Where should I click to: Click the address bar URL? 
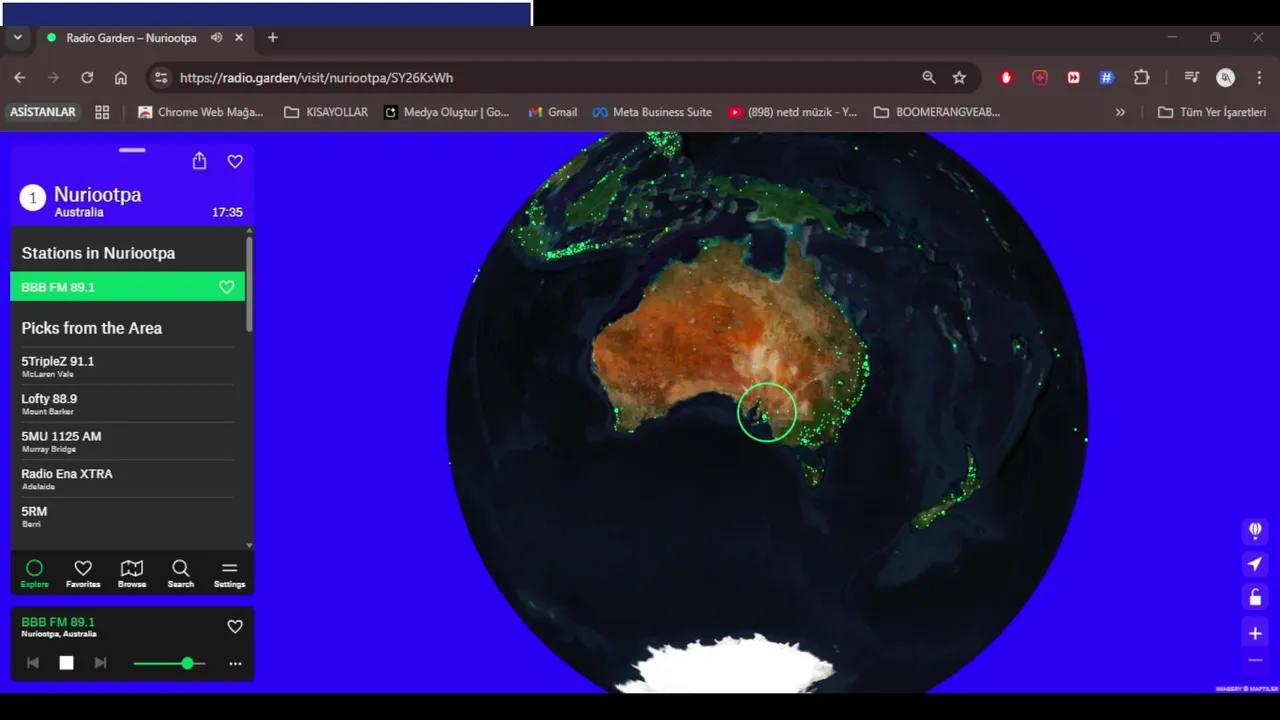[x=316, y=77]
